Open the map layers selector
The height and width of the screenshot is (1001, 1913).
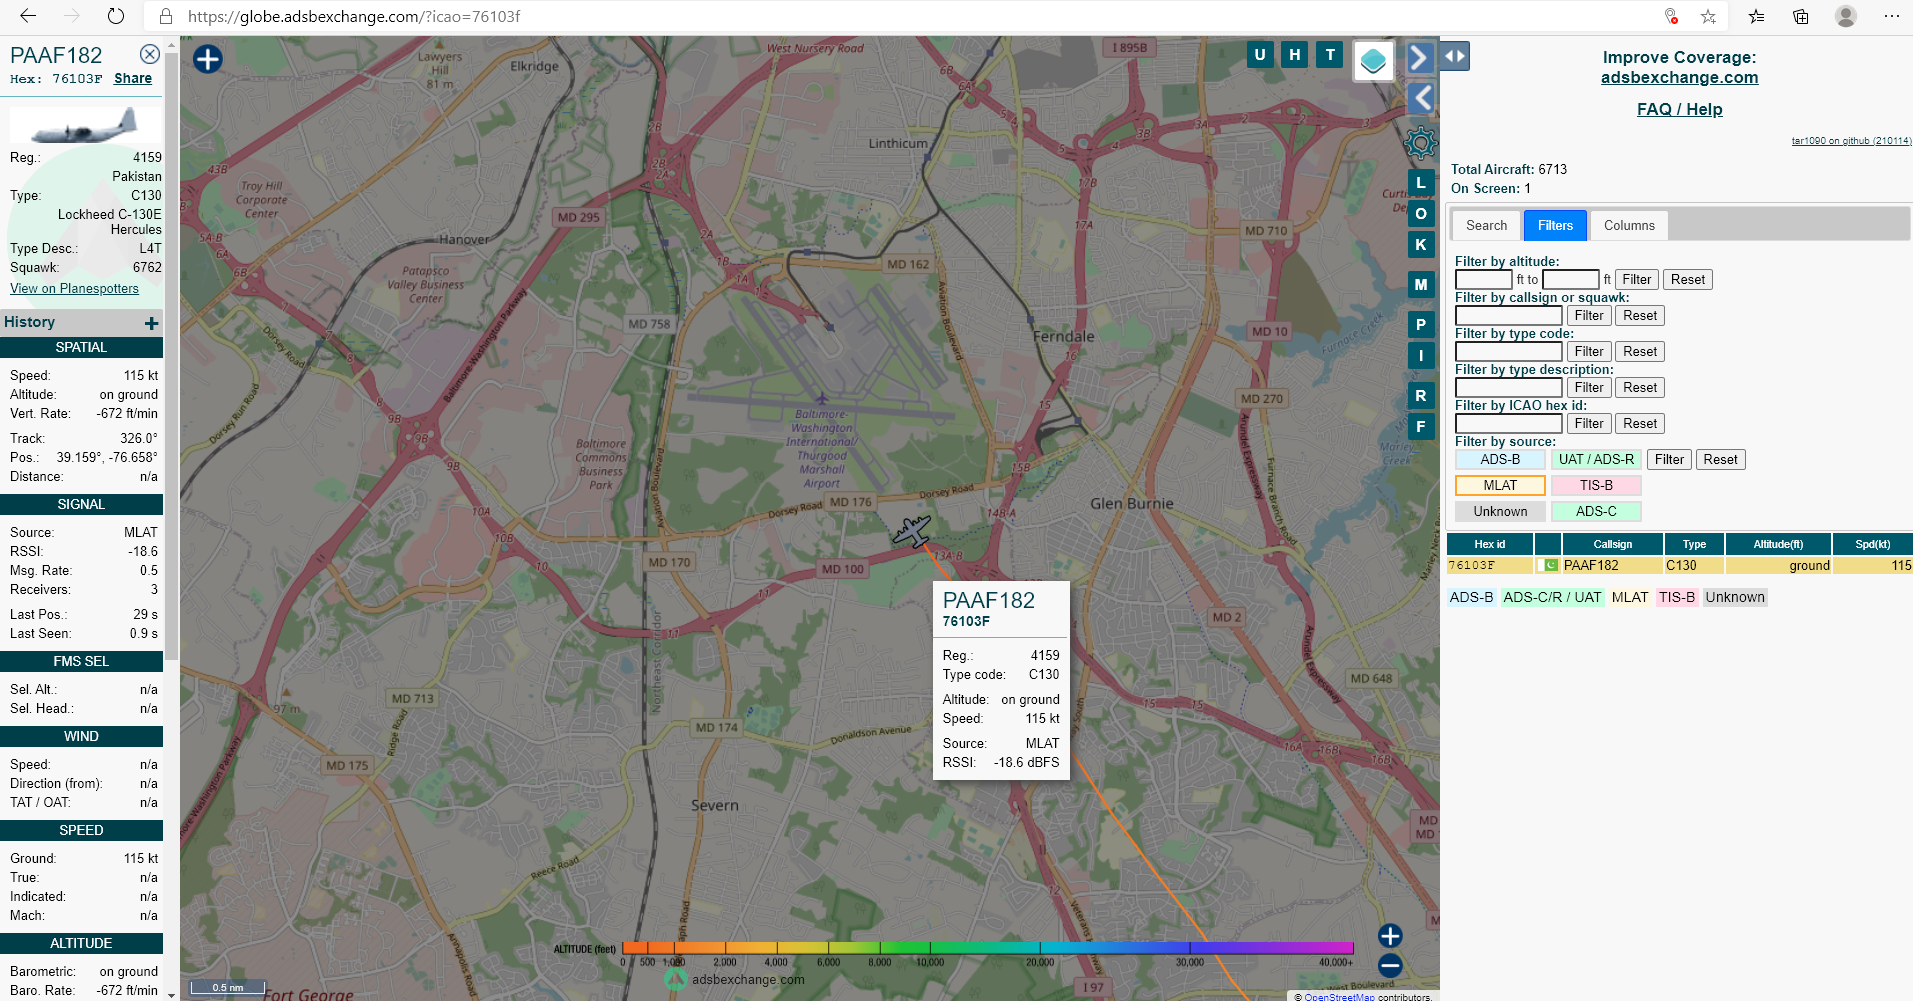point(1373,61)
